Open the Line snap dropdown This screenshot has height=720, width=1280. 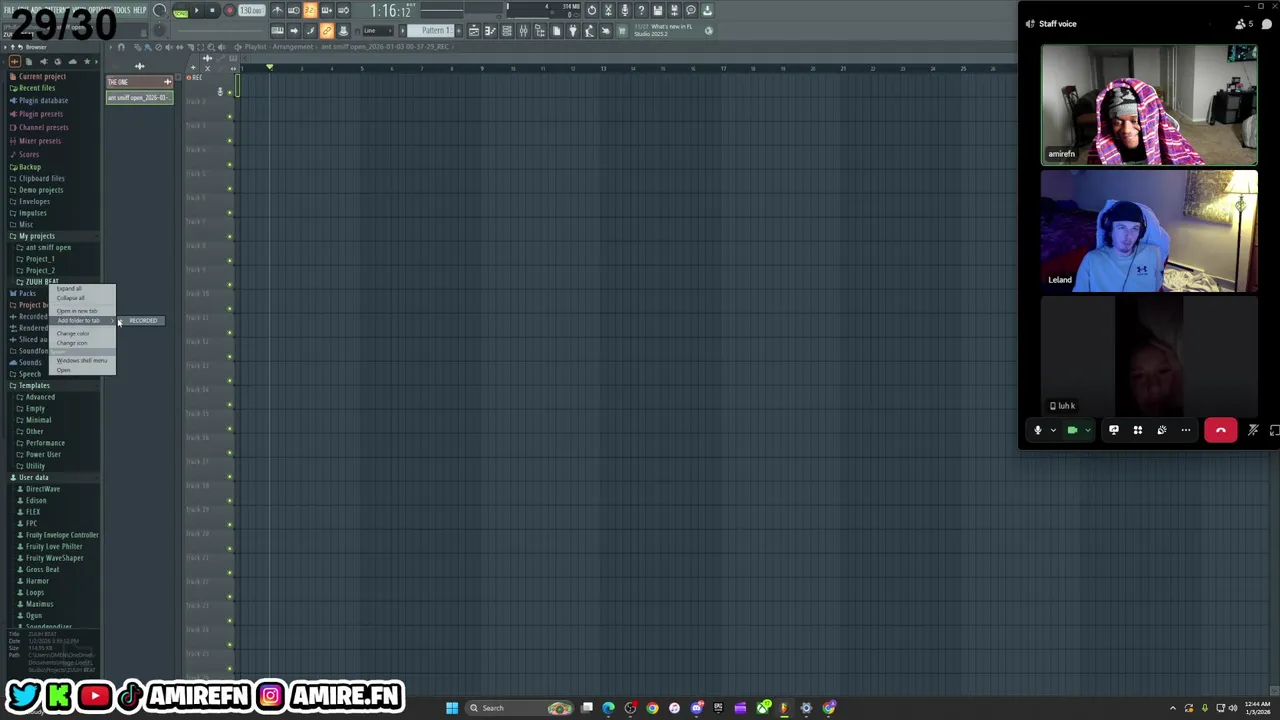point(376,31)
